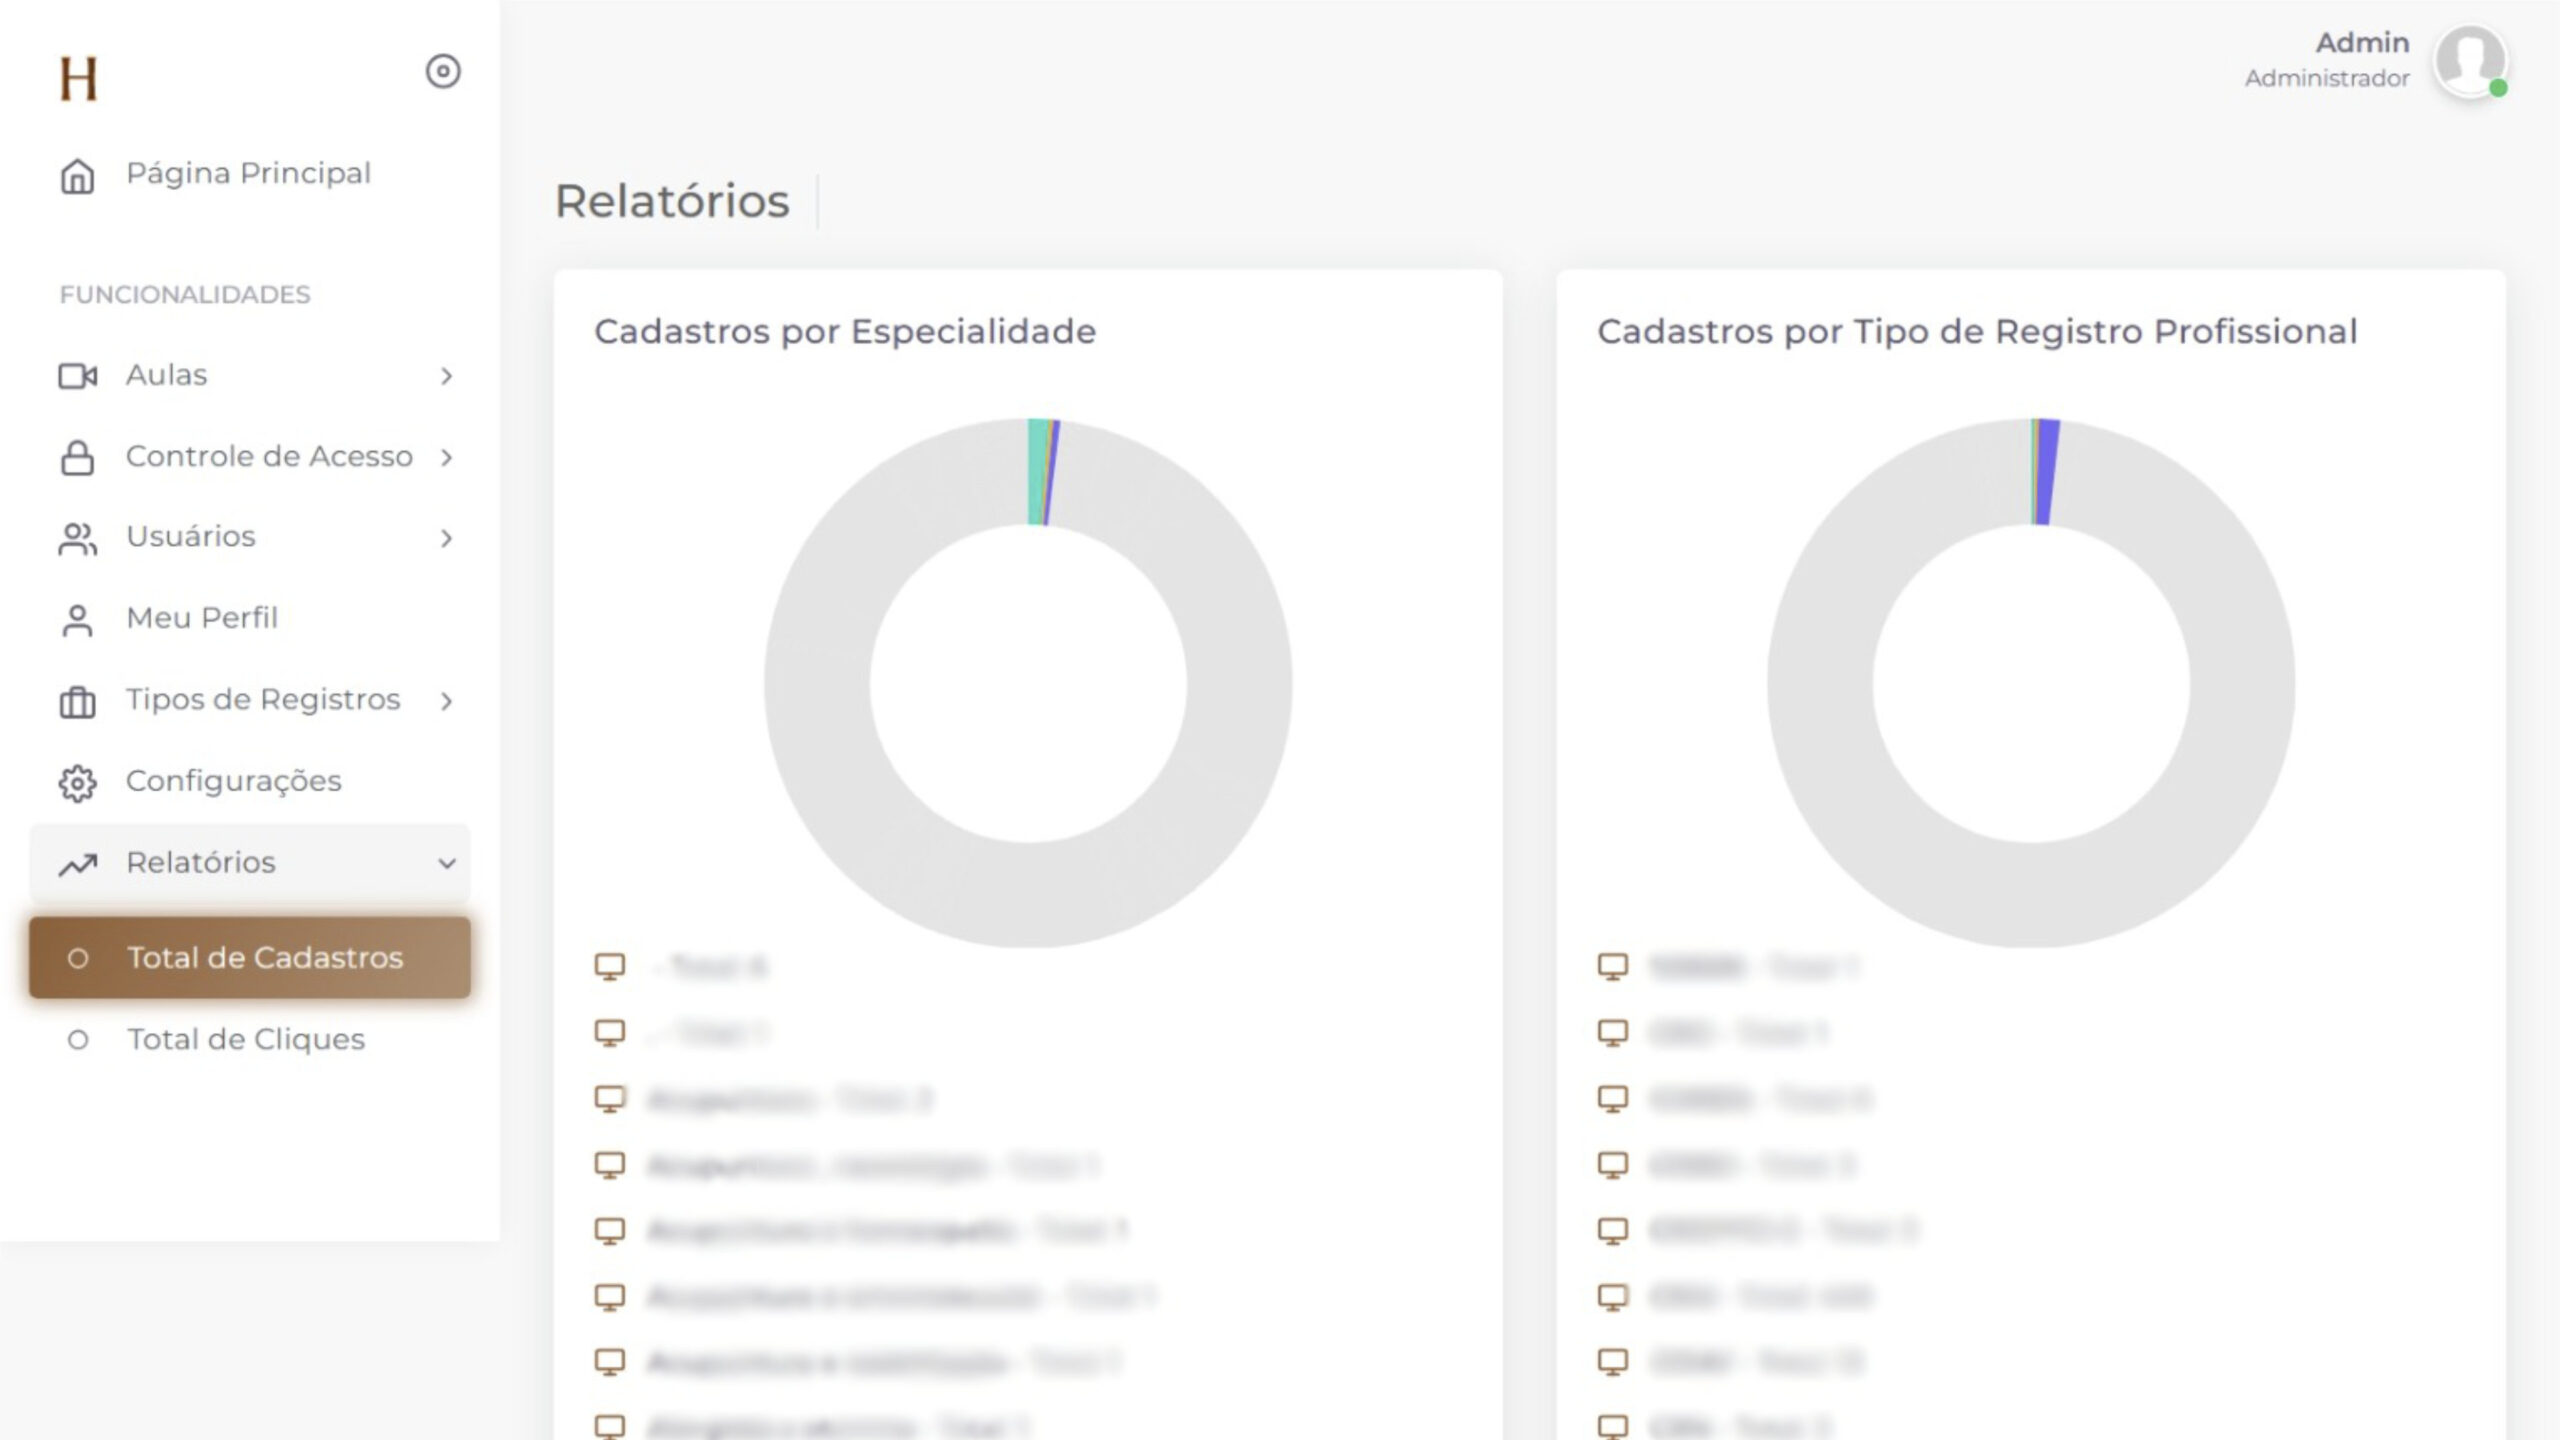The width and height of the screenshot is (2560, 1440).
Task: Toggle the sidebar pin circle icon
Action: [443, 71]
